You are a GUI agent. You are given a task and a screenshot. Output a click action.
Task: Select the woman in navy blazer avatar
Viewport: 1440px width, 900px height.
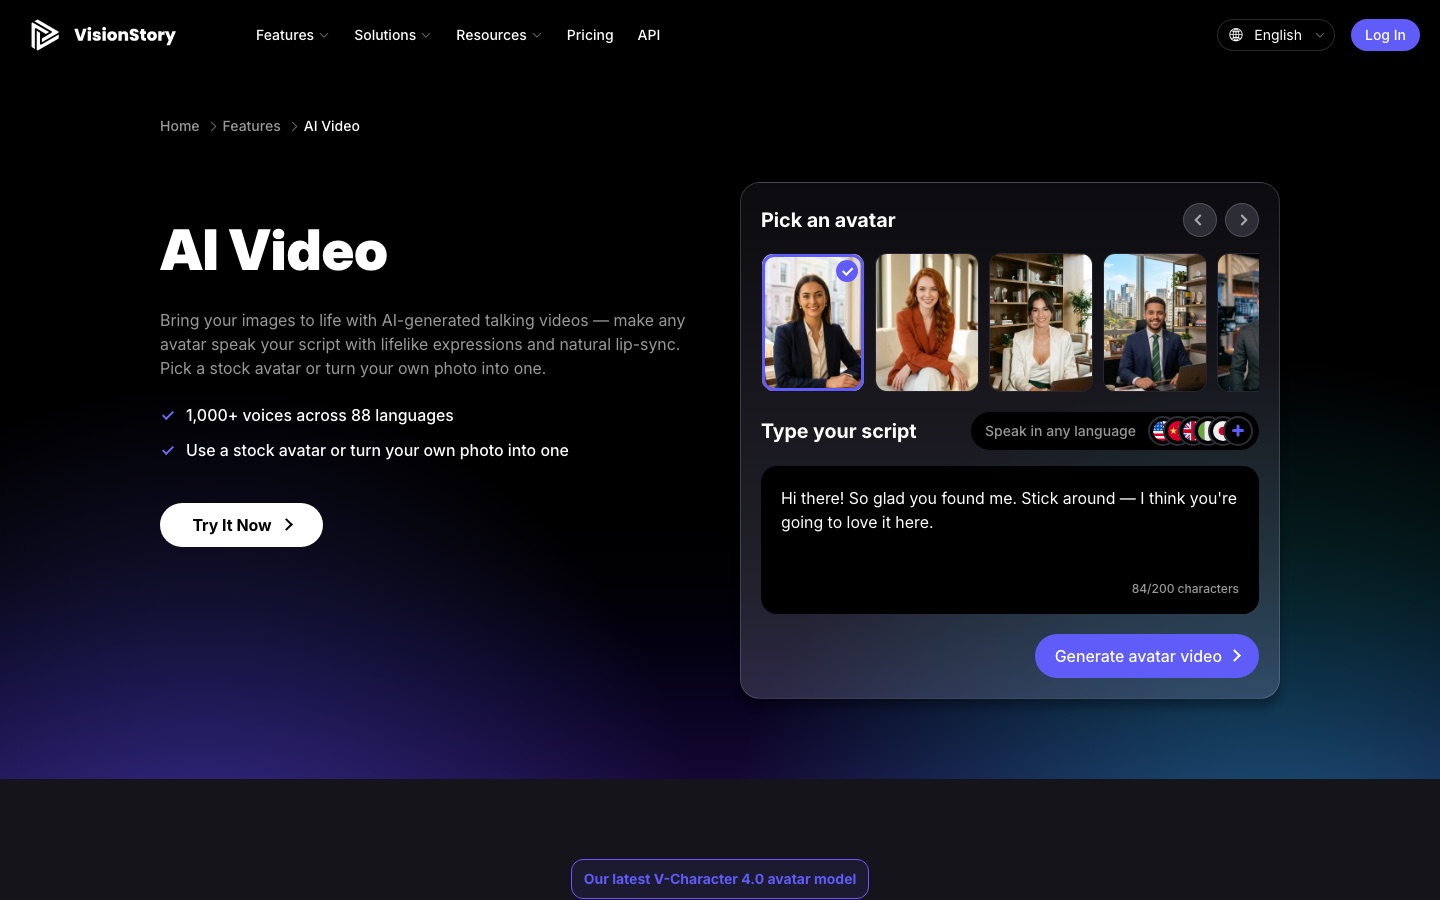pyautogui.click(x=813, y=322)
